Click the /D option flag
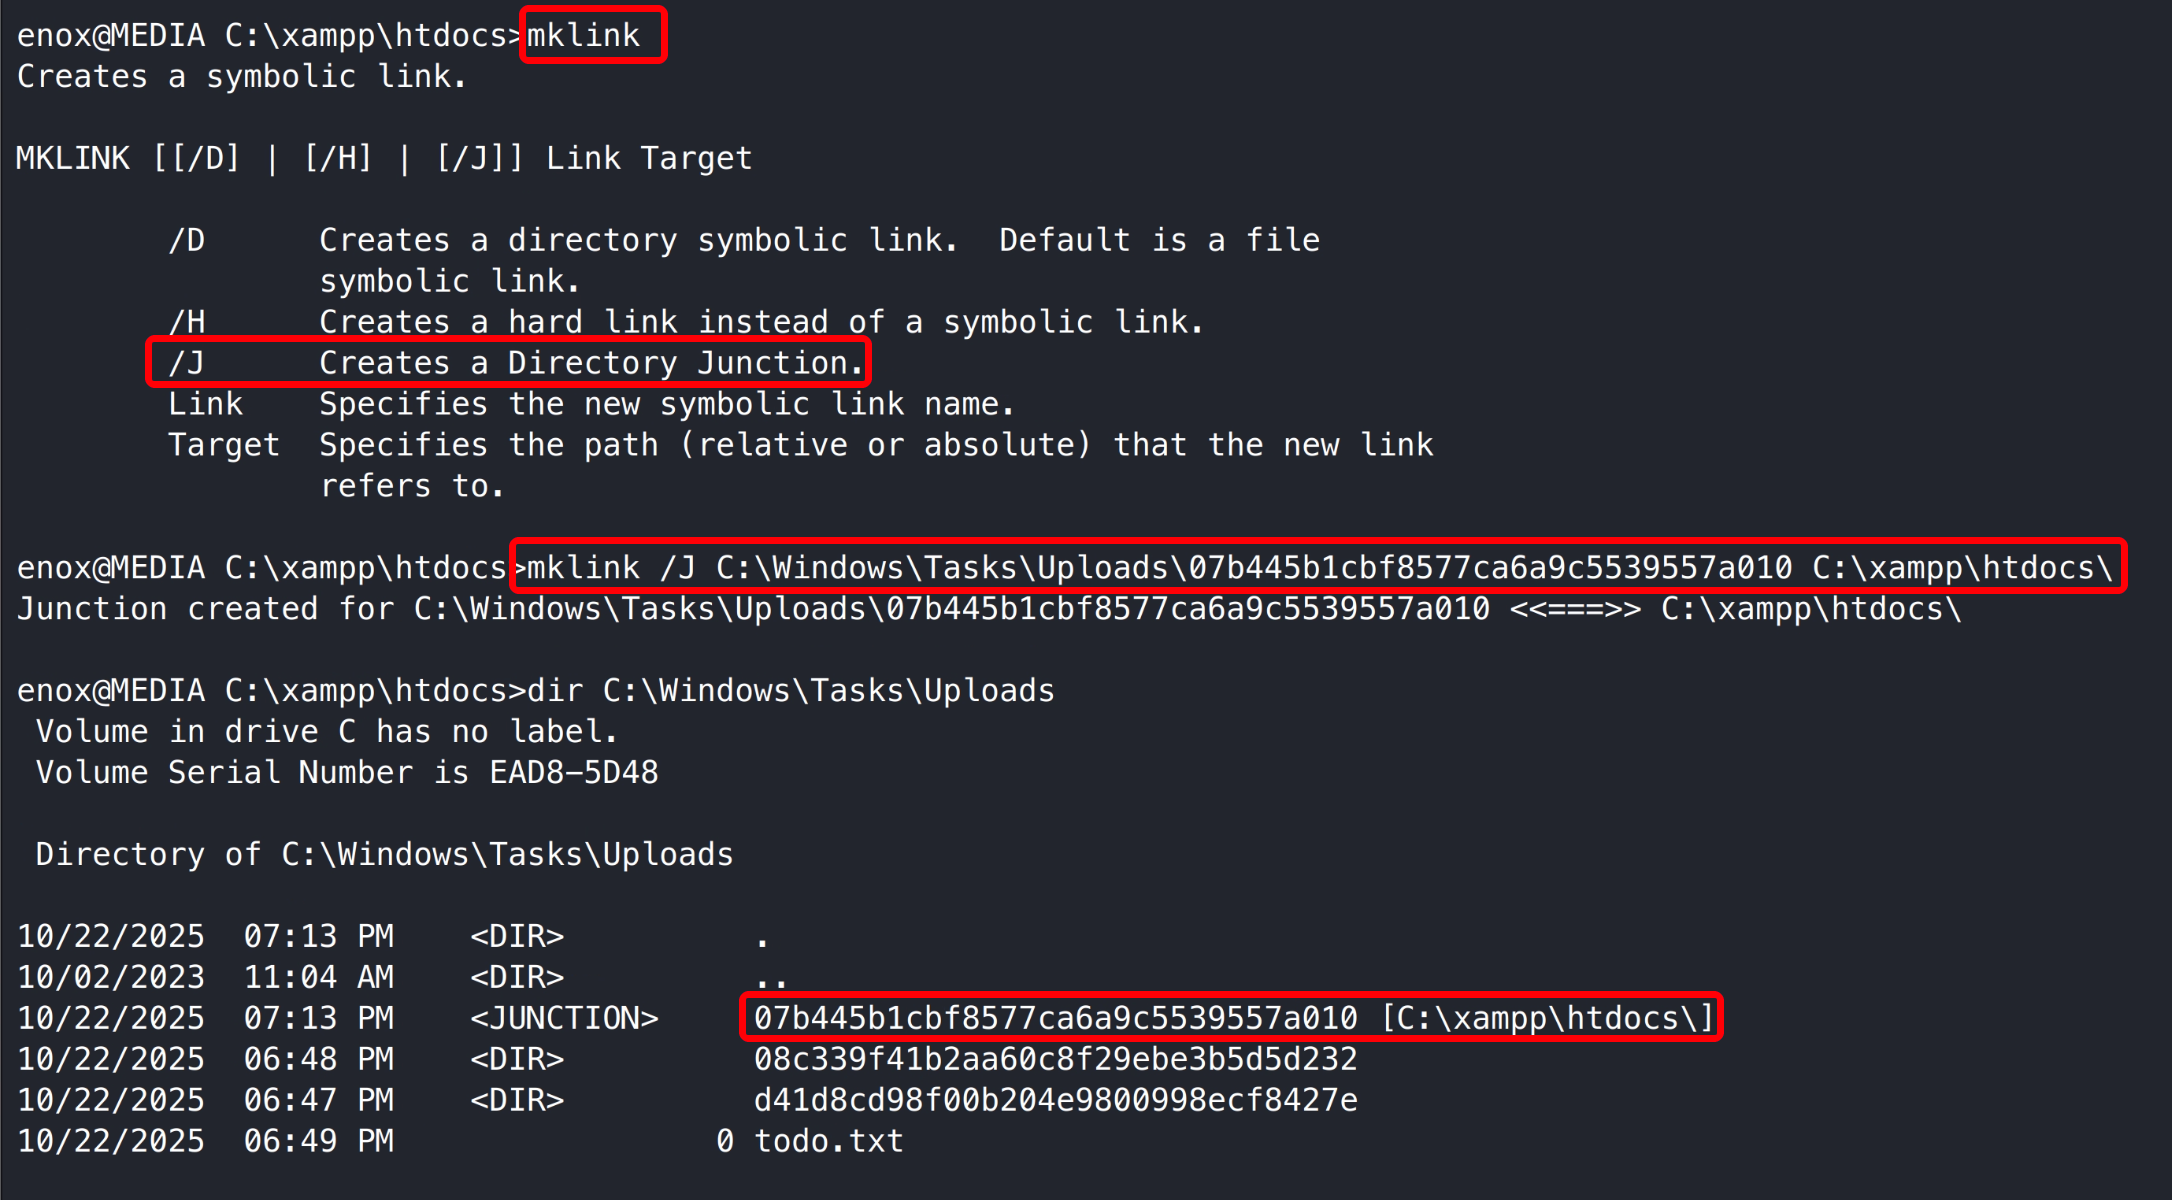The height and width of the screenshot is (1200, 2172). tap(187, 240)
